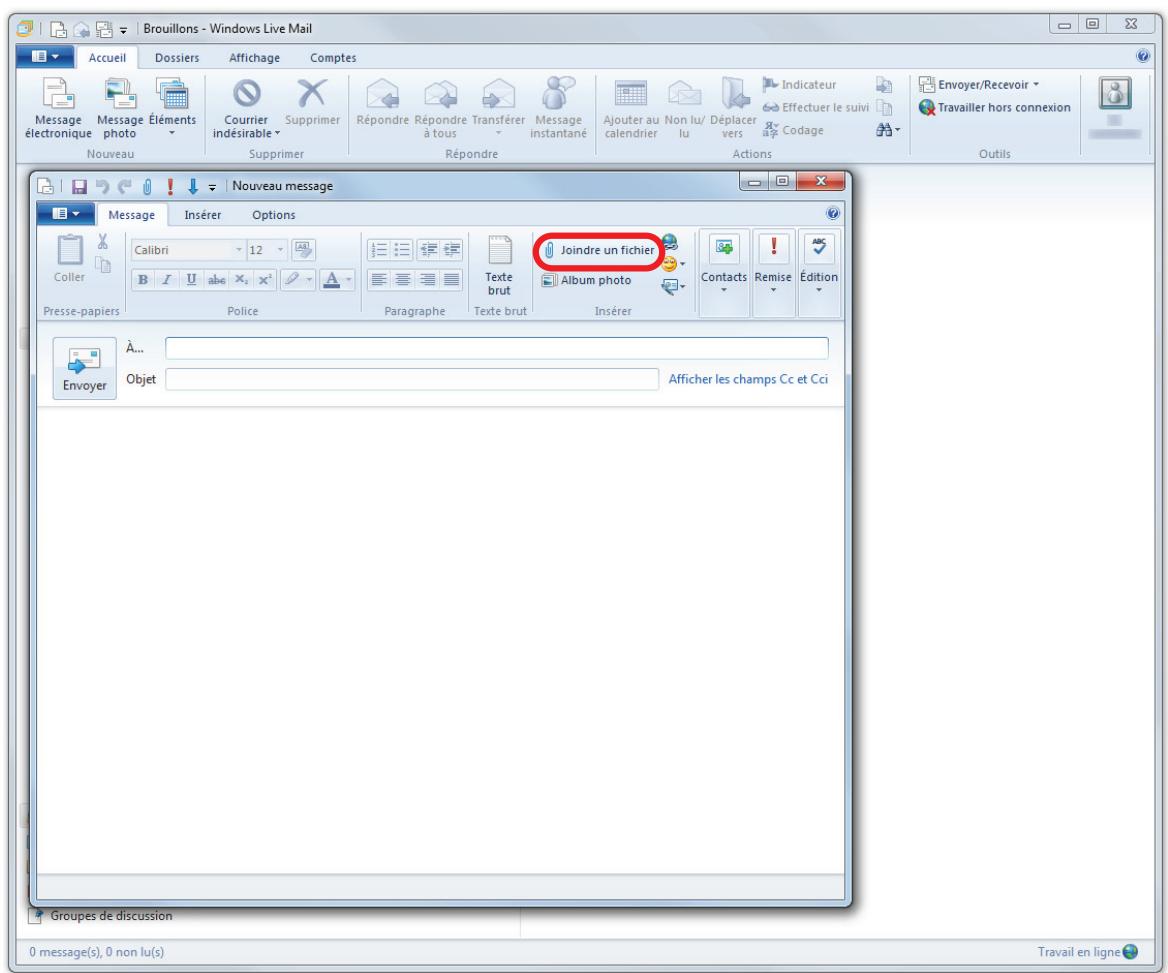Click the highlighter color icon
The width and height of the screenshot is (1168, 973).
(292, 279)
